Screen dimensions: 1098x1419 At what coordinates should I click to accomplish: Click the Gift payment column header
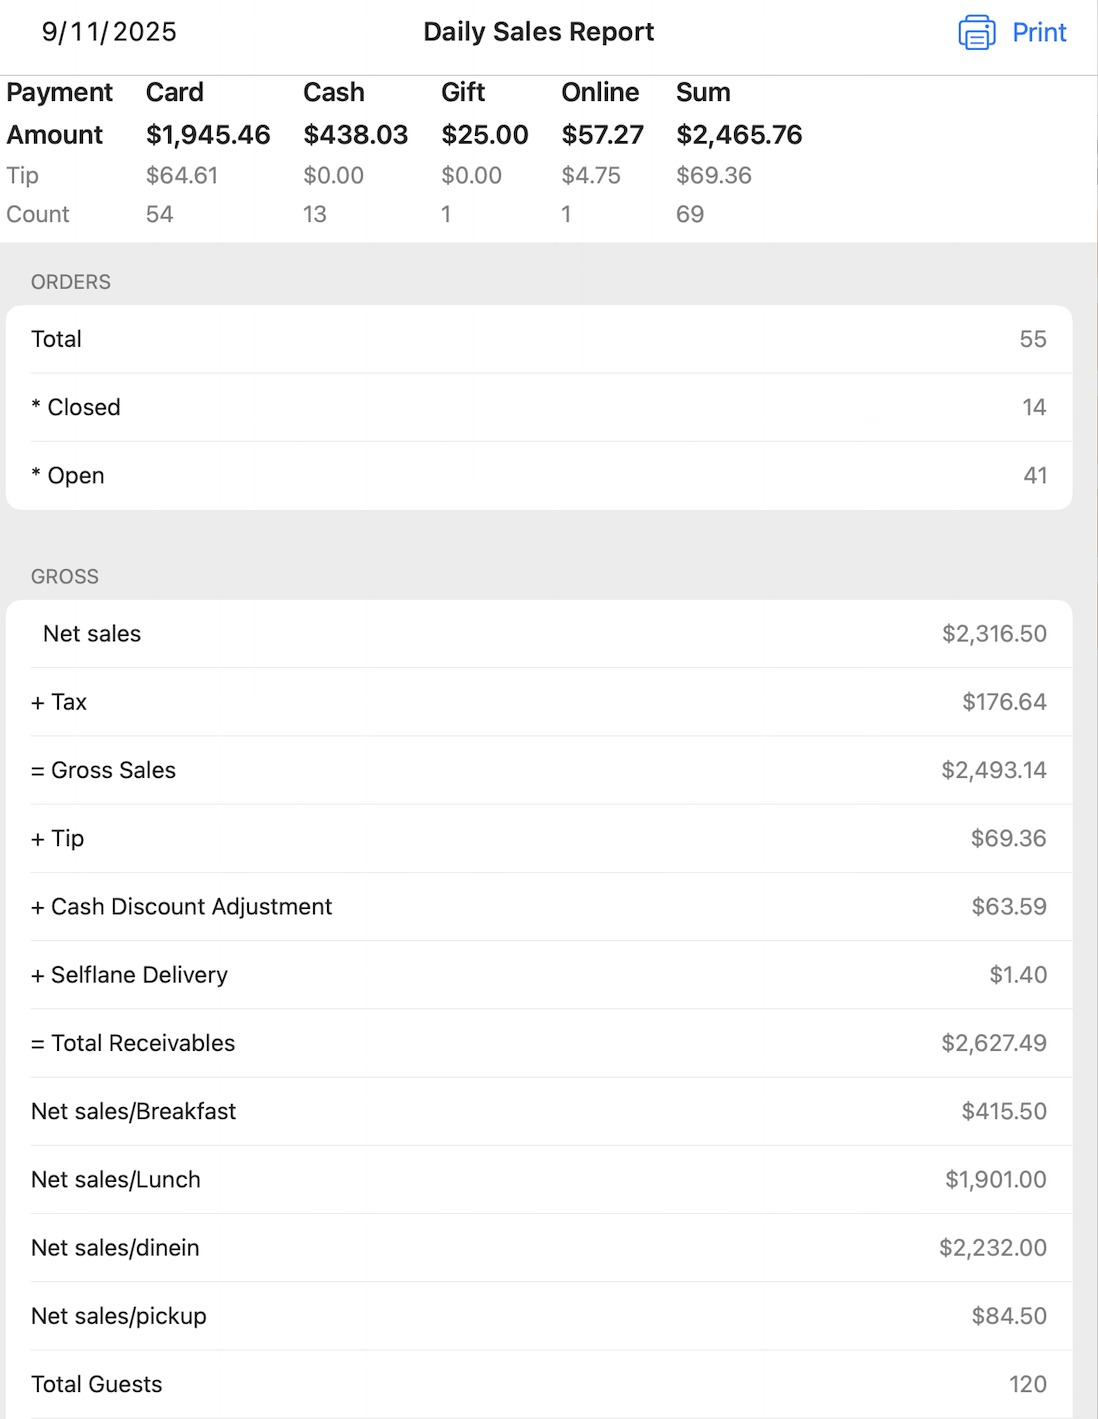tap(463, 92)
